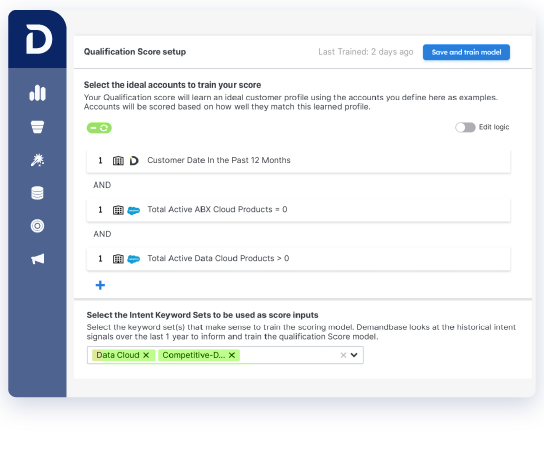Click building icon in ABX Cloud Products row
Image resolution: width=544 pixels, height=451 pixels.
(x=118, y=210)
